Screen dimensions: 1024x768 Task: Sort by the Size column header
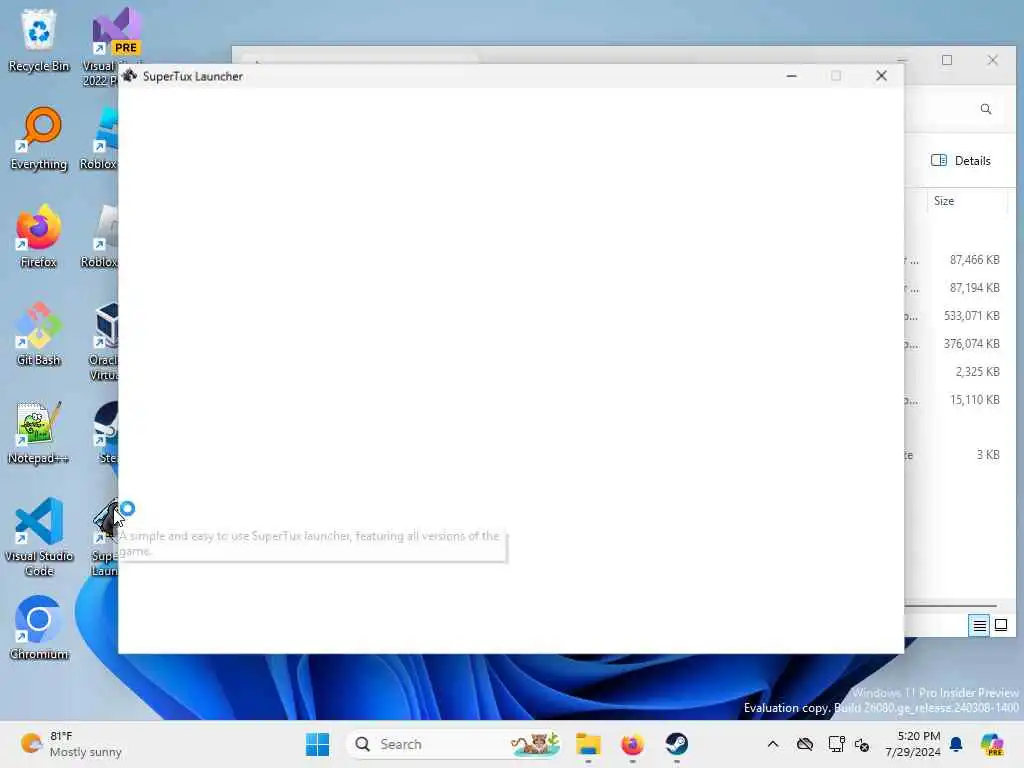(x=944, y=201)
